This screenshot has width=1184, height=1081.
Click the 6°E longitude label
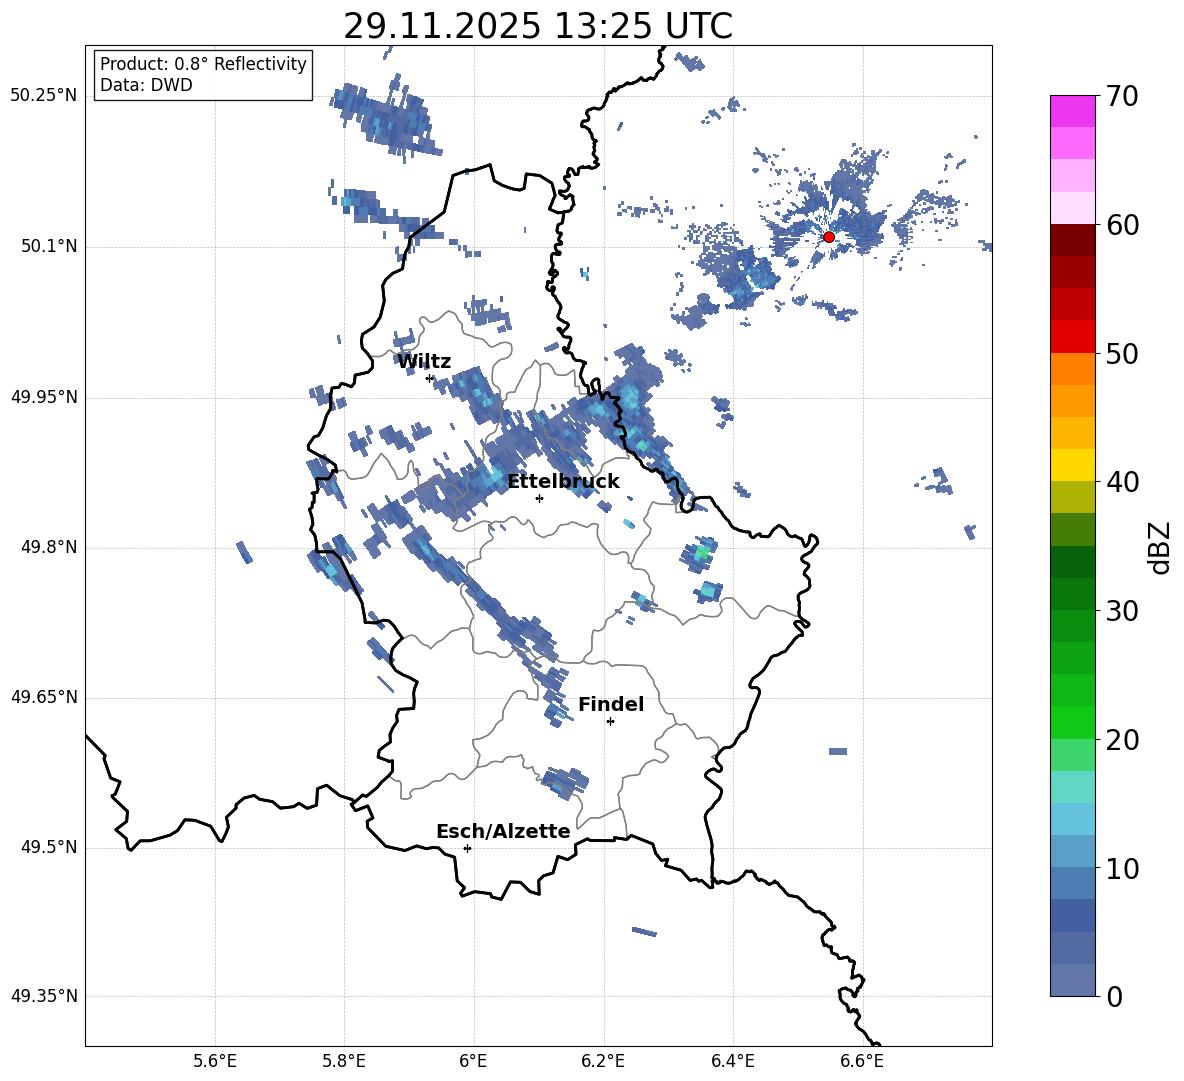(473, 1061)
